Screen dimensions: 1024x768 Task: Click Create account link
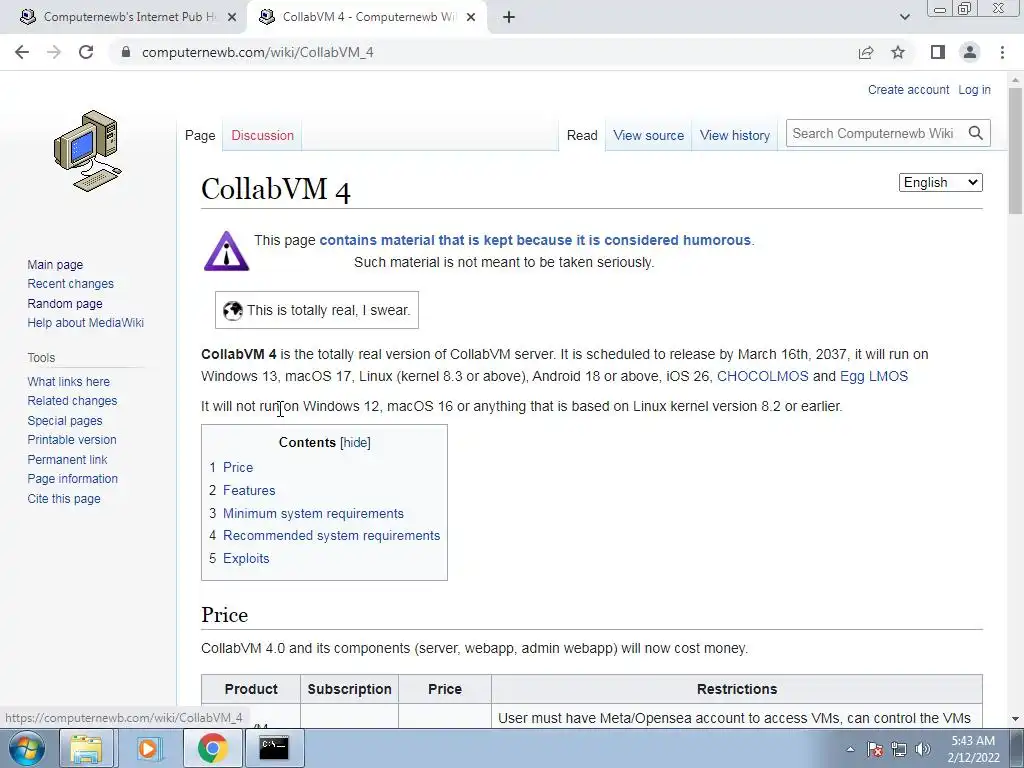click(908, 89)
